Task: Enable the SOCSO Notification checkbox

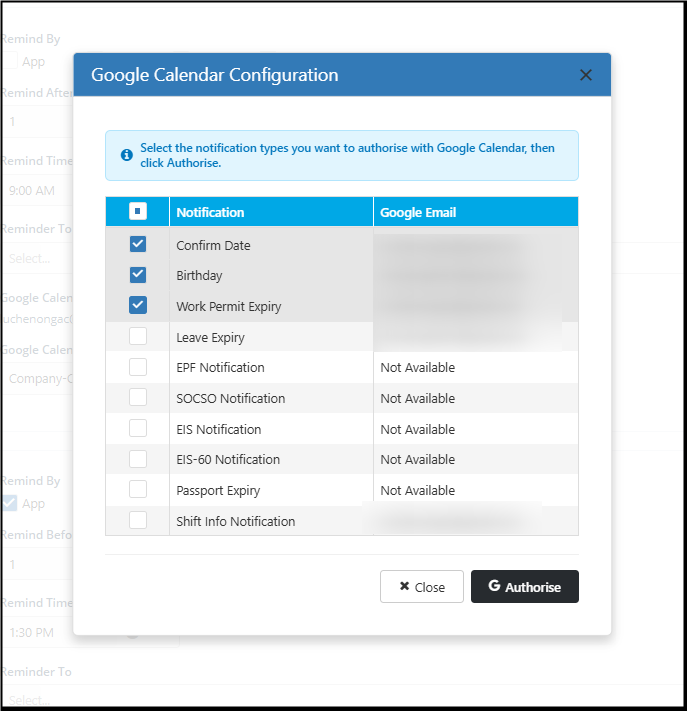Action: pyautogui.click(x=137, y=397)
